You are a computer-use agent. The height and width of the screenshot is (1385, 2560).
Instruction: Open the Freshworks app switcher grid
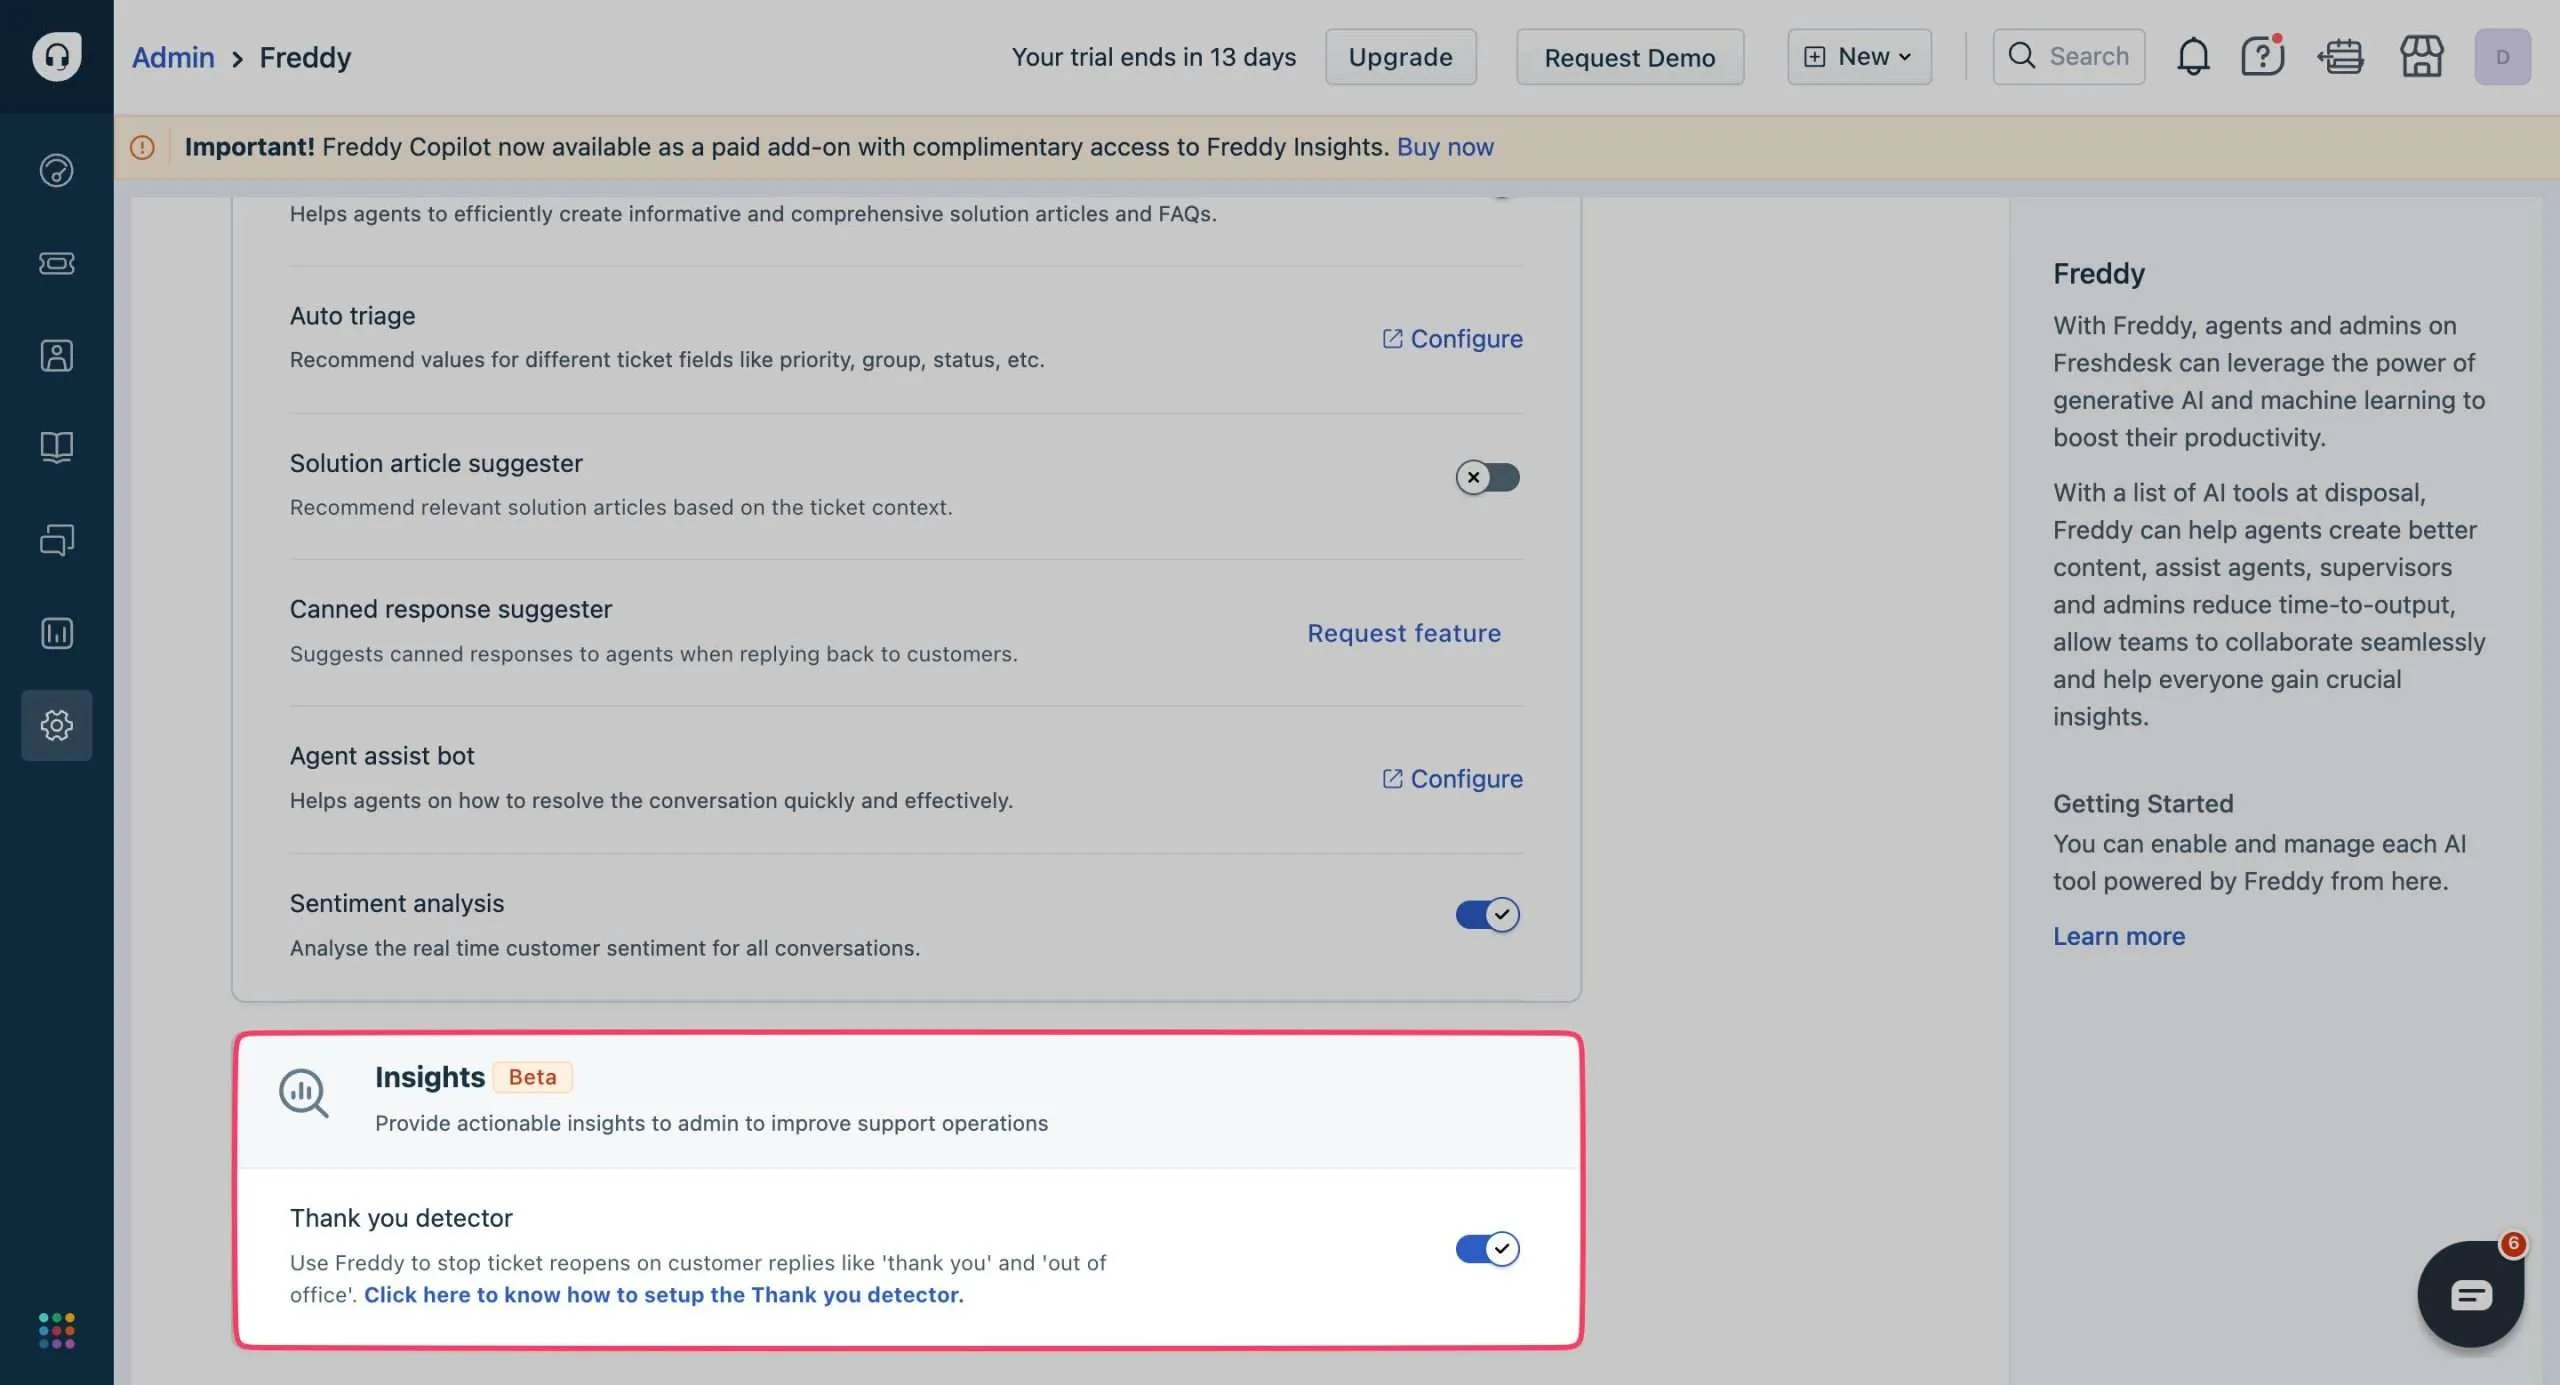coord(56,1330)
